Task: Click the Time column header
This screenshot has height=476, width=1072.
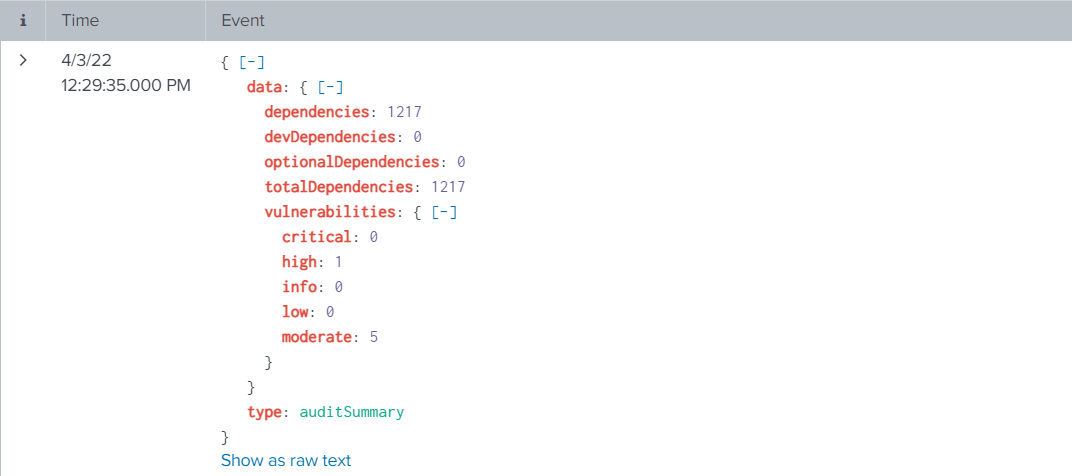Action: tap(79, 20)
